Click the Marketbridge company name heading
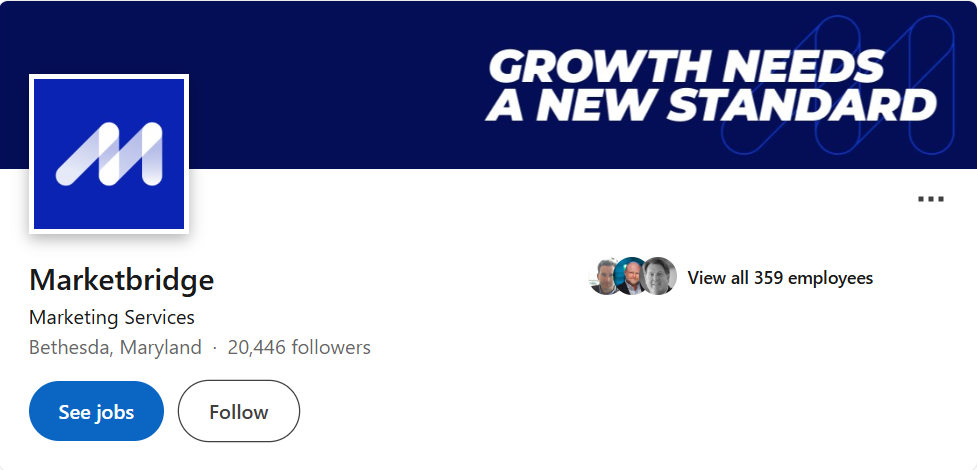This screenshot has width=977, height=470. pyautogui.click(x=121, y=279)
